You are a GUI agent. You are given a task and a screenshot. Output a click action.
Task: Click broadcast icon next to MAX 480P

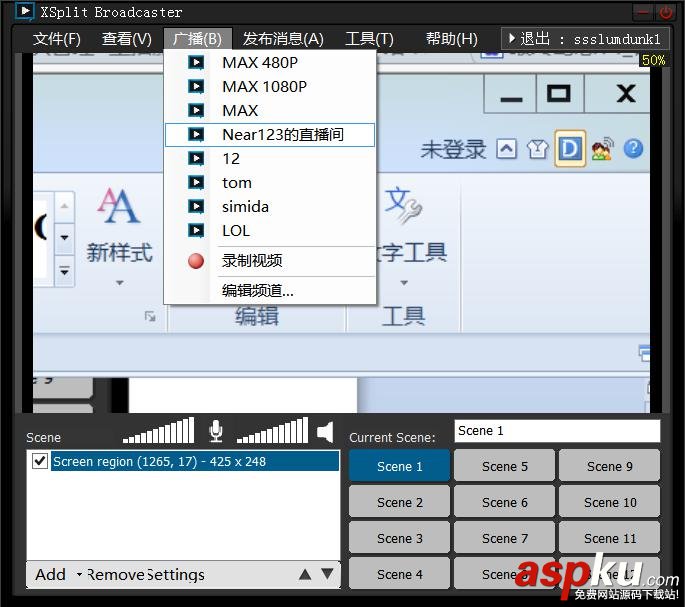coord(196,62)
